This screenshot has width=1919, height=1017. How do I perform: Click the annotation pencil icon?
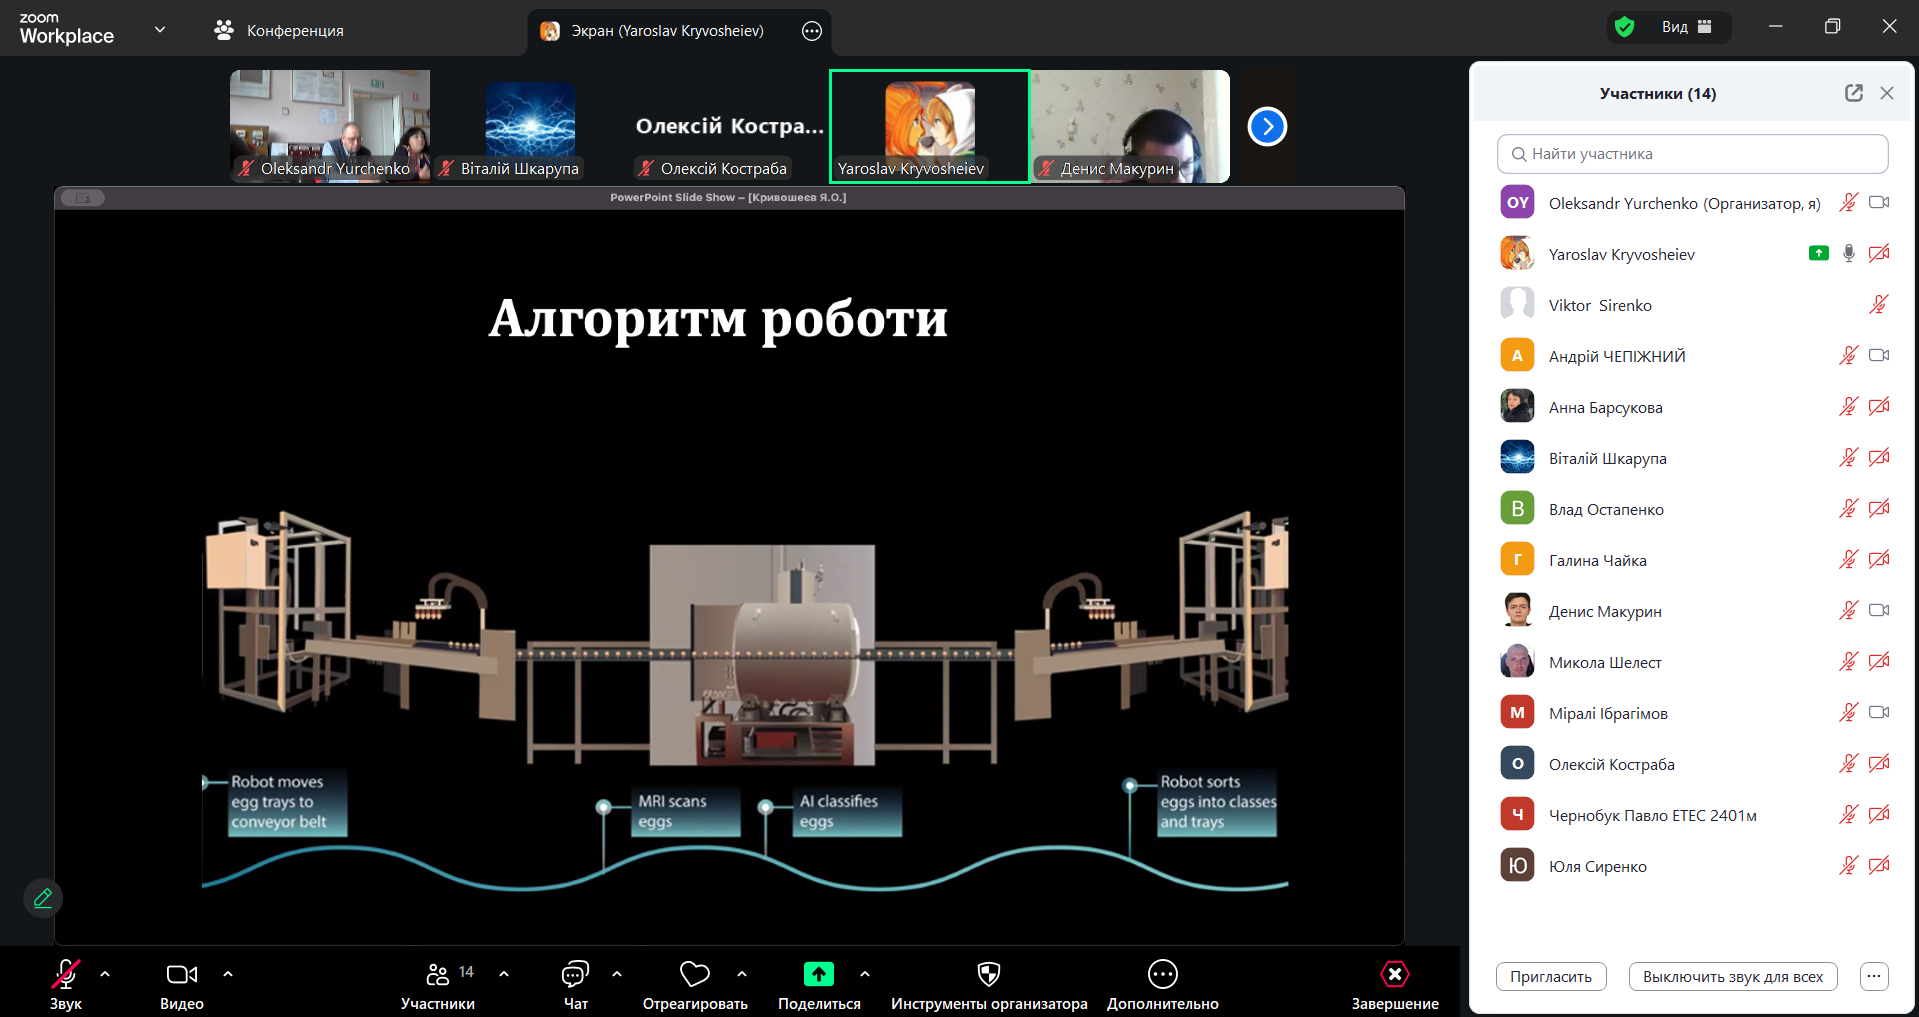click(43, 898)
